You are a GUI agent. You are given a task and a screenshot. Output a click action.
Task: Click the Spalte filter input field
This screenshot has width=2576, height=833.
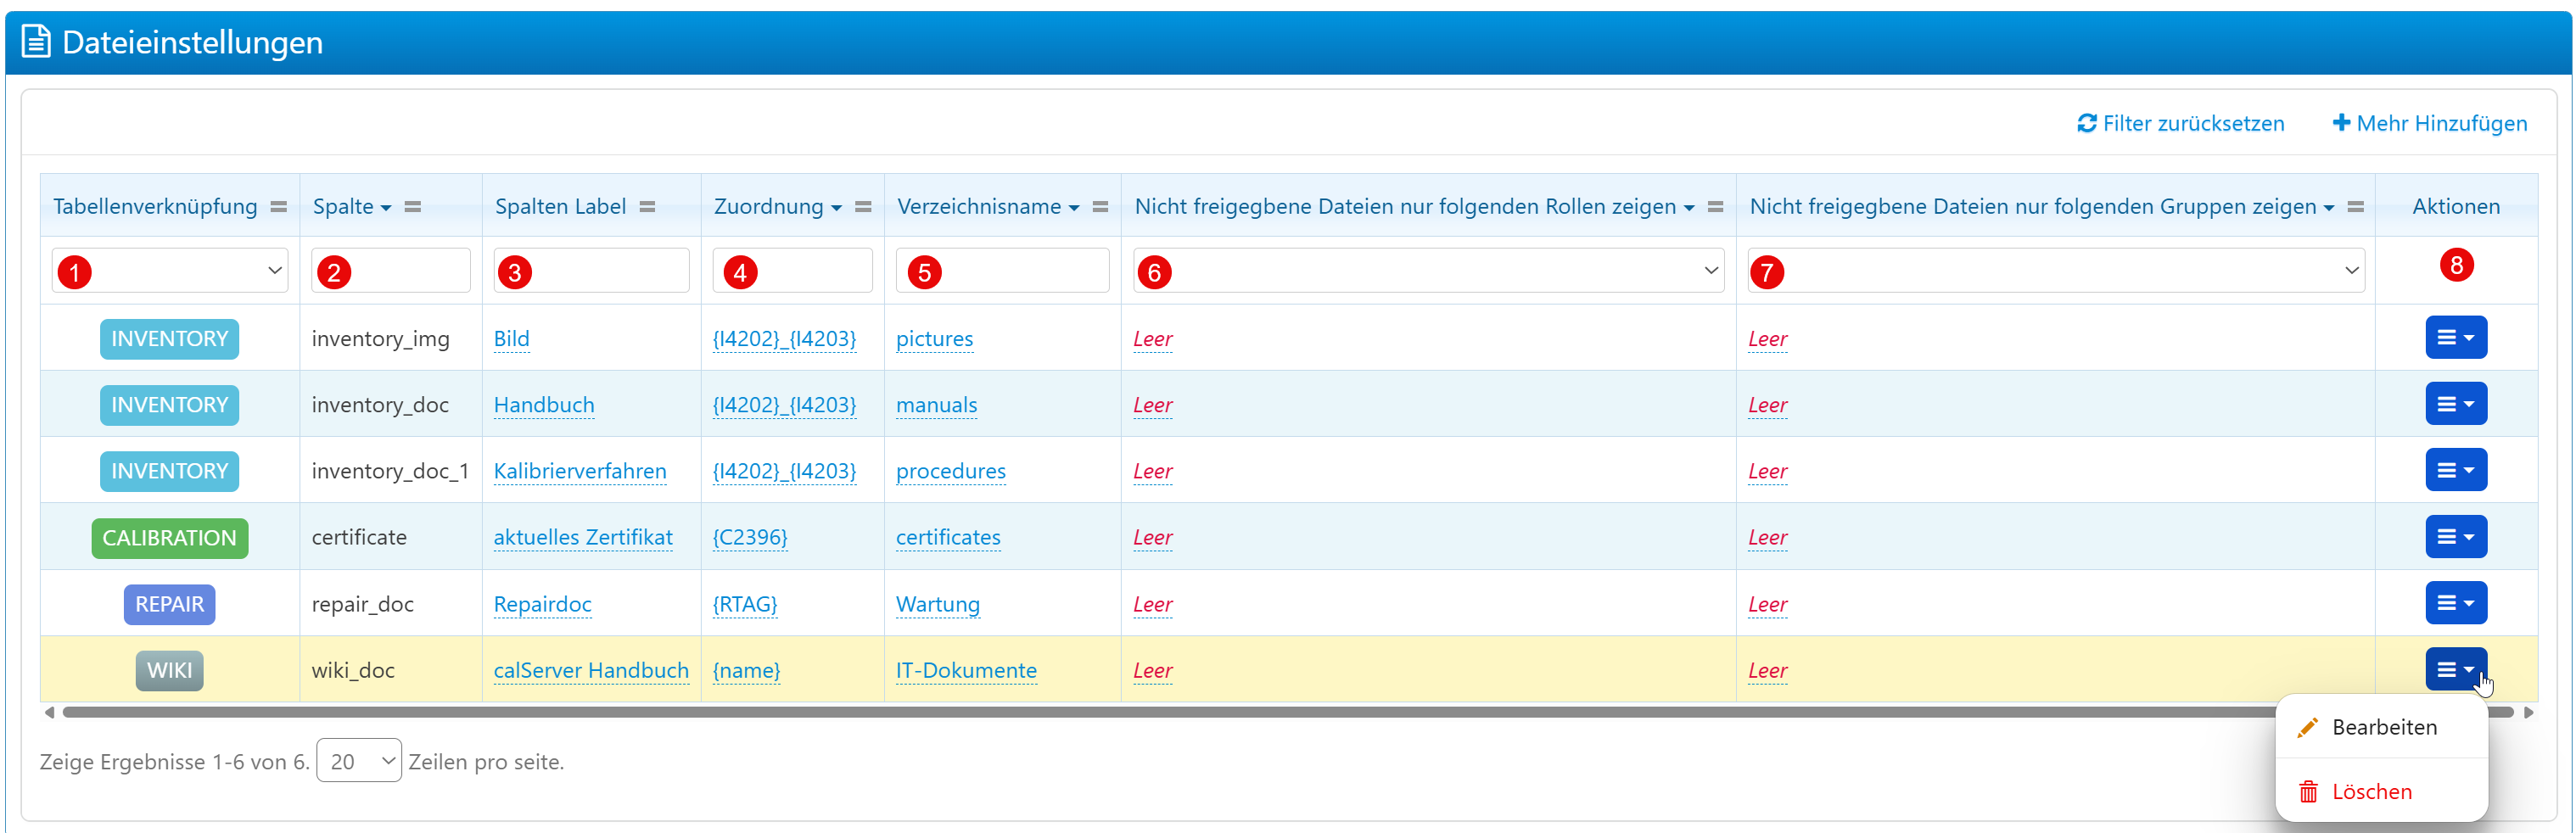(x=391, y=271)
